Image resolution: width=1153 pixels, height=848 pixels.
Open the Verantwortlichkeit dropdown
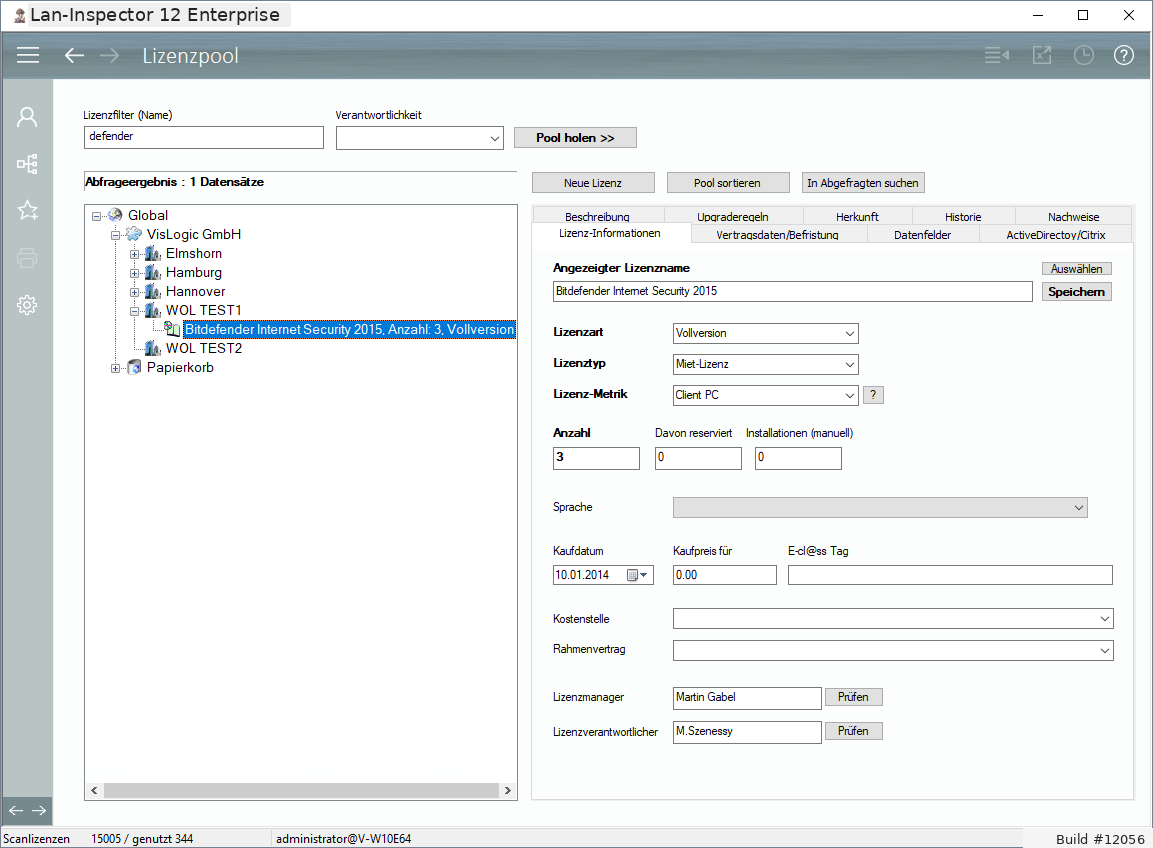[495, 138]
